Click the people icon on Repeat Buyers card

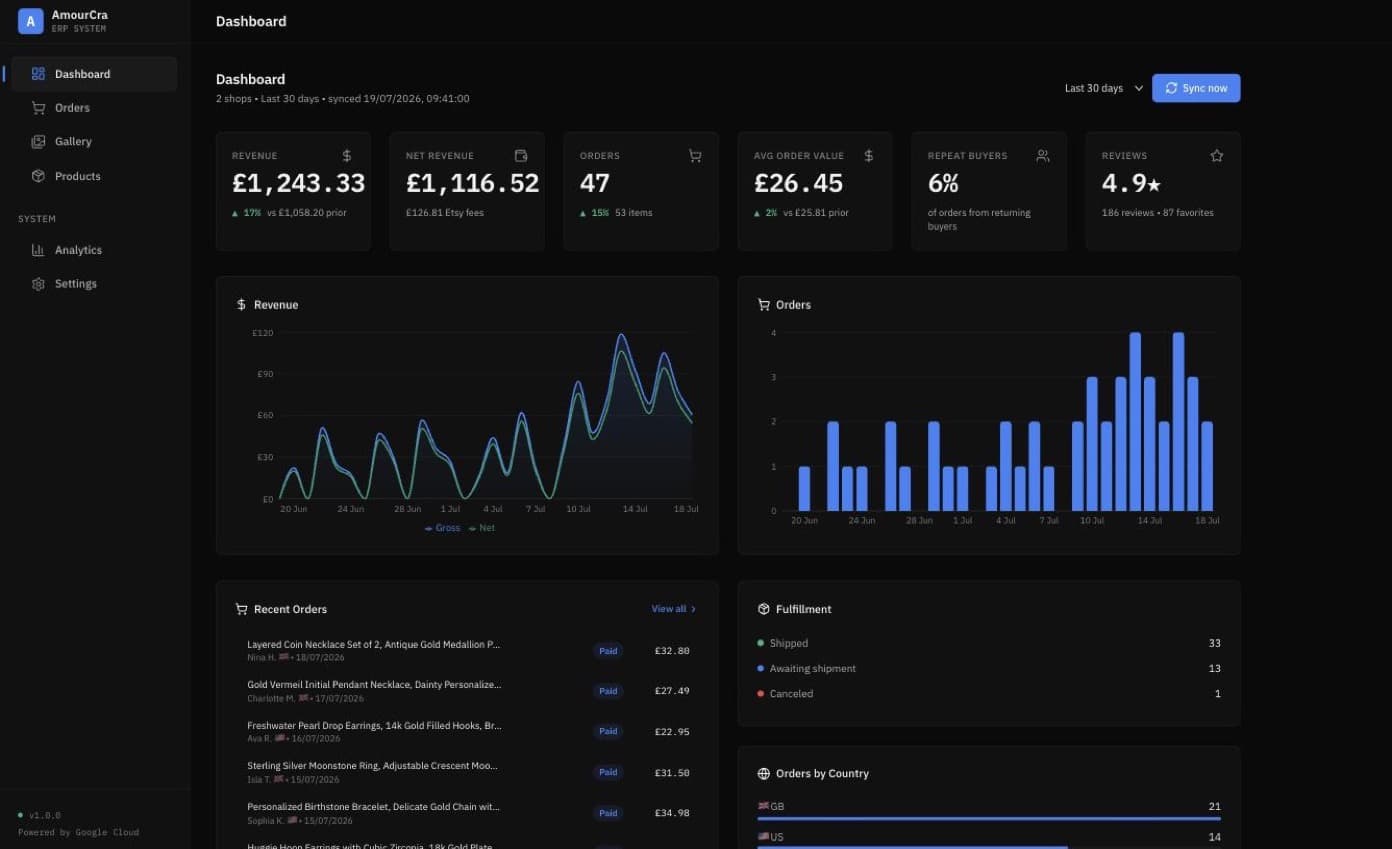point(1043,156)
